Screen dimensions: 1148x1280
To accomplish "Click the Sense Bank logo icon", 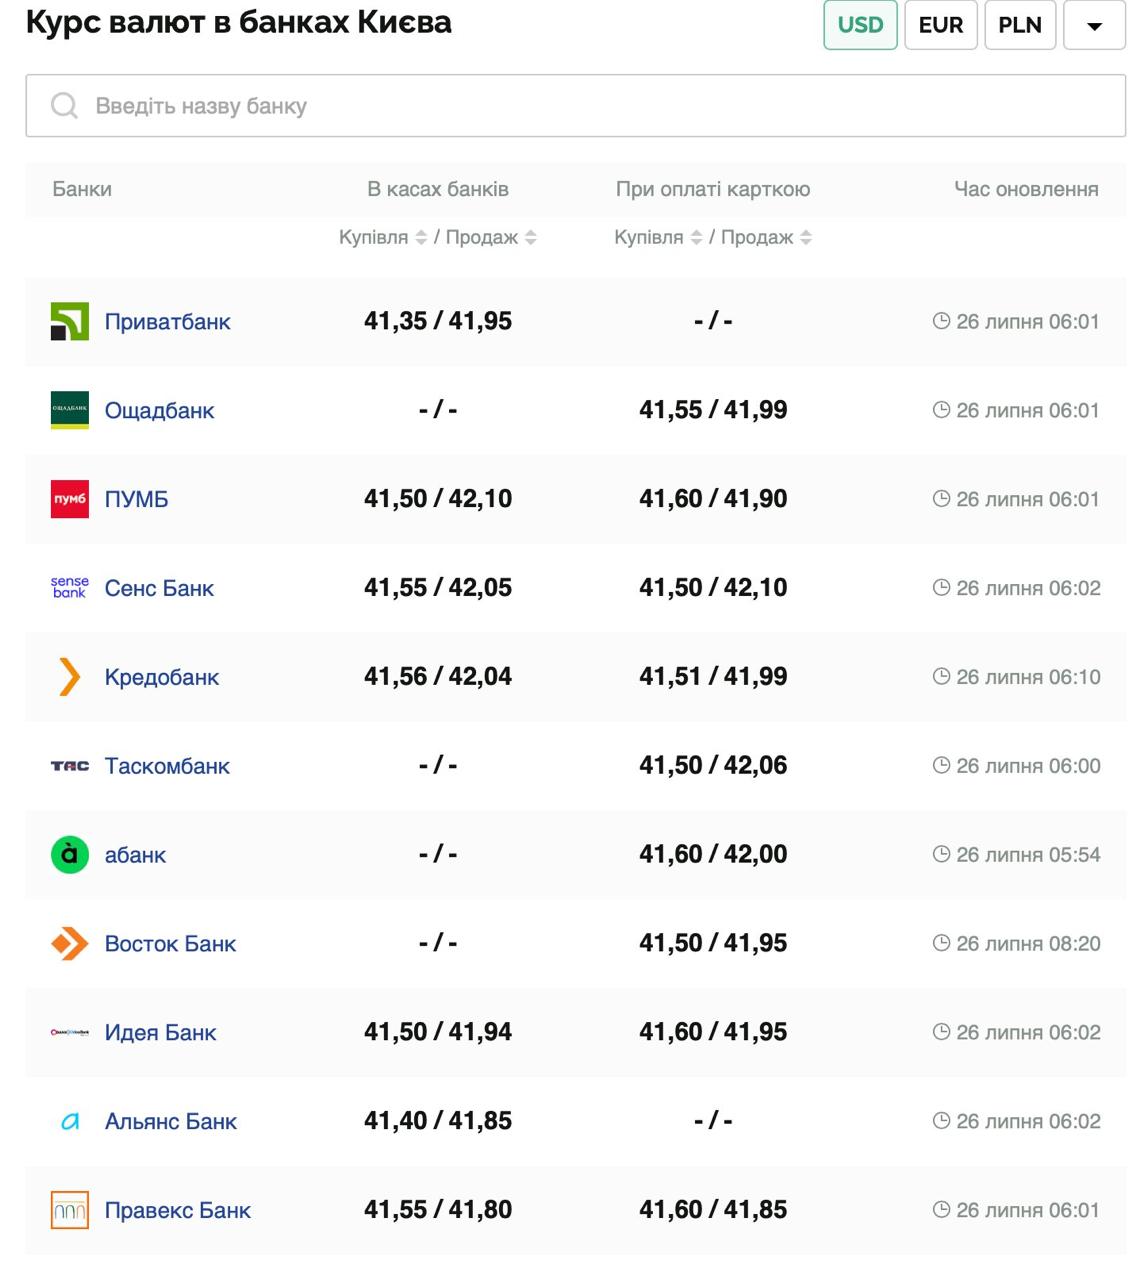I will (70, 588).
